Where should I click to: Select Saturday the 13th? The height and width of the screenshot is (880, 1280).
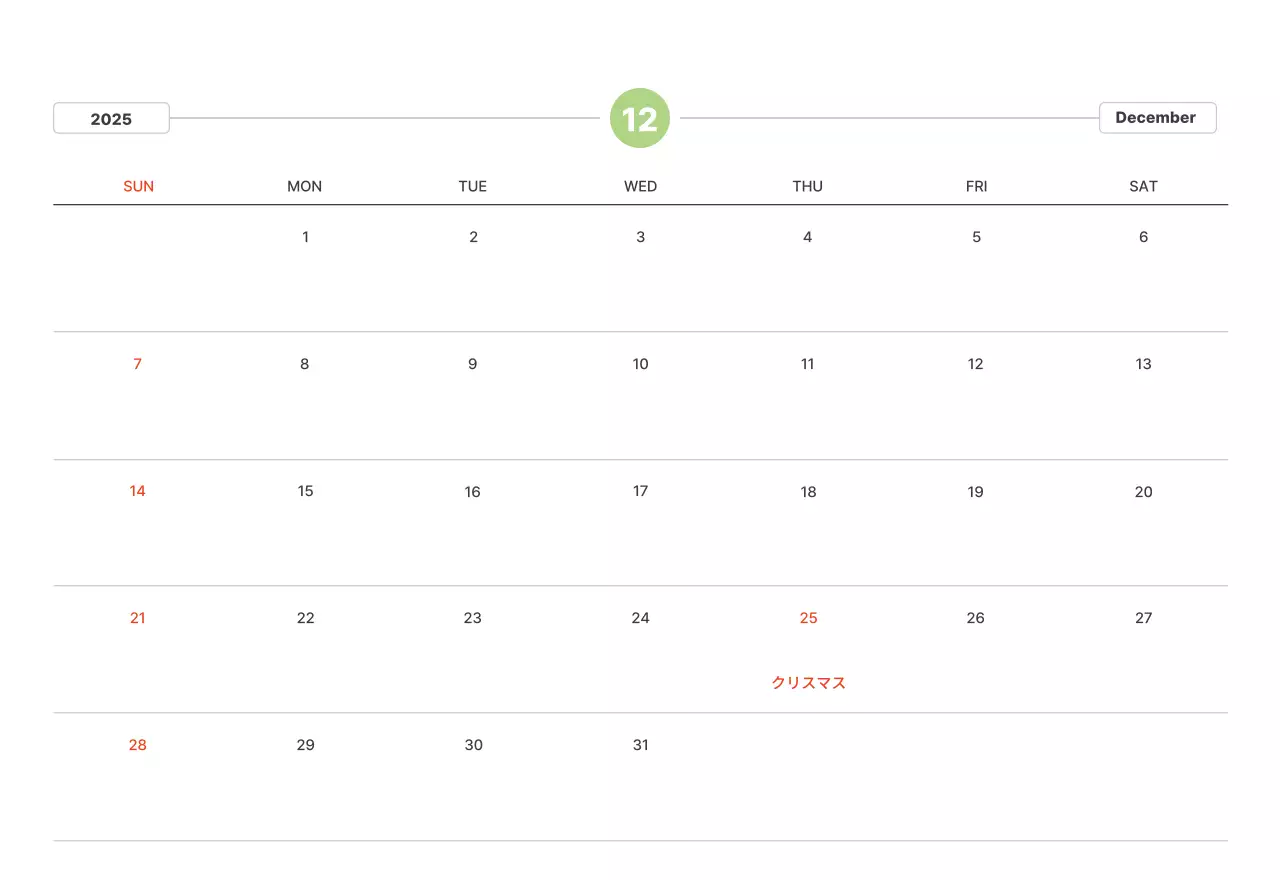point(1143,364)
